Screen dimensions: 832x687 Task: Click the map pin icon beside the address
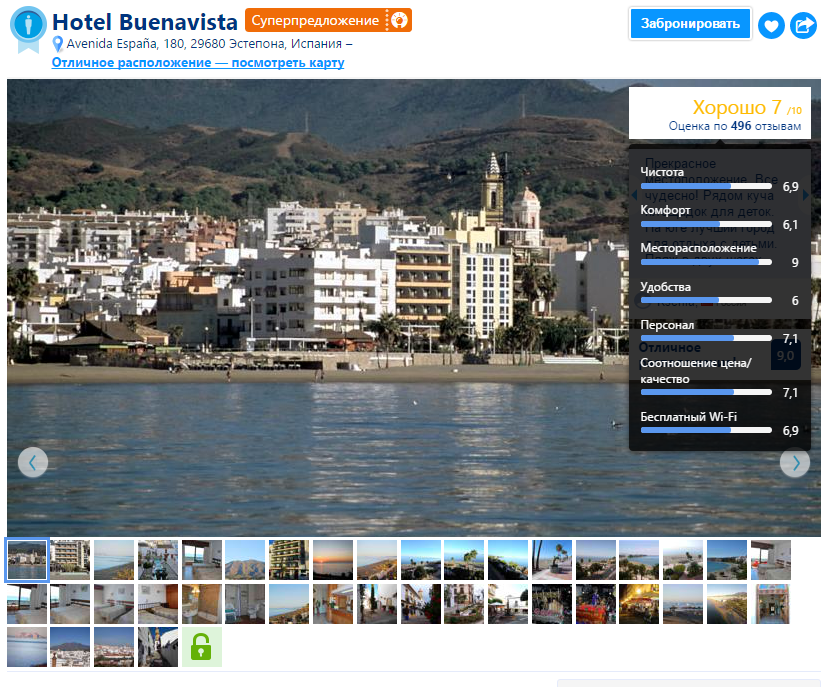[x=58, y=44]
